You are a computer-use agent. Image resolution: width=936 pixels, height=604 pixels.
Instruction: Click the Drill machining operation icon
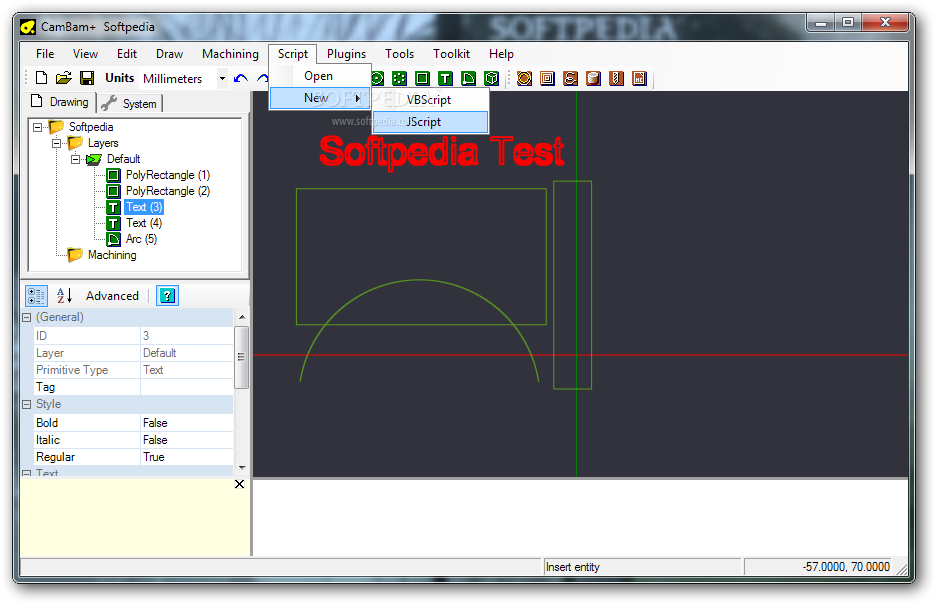pyautogui.click(x=617, y=78)
